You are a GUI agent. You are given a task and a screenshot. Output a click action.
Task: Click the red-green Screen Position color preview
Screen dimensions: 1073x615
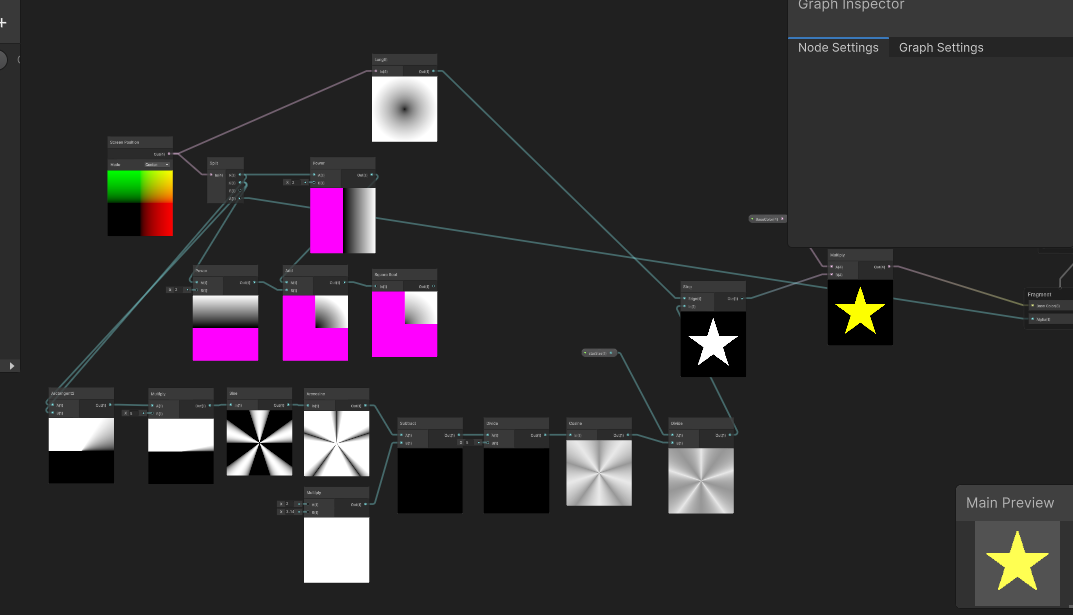[x=140, y=203]
